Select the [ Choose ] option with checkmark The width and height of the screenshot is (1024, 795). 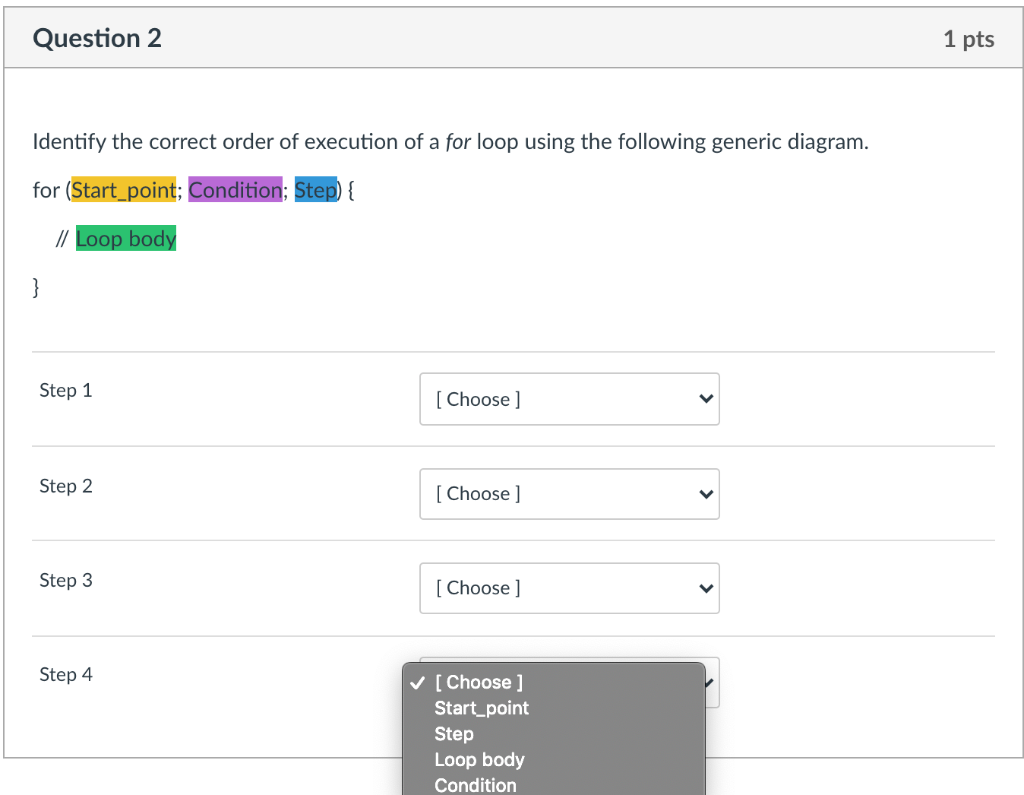click(478, 682)
